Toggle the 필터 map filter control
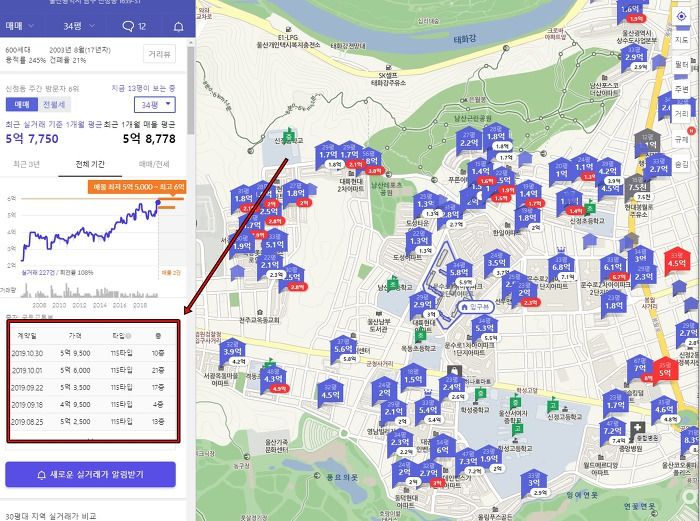 (x=681, y=65)
